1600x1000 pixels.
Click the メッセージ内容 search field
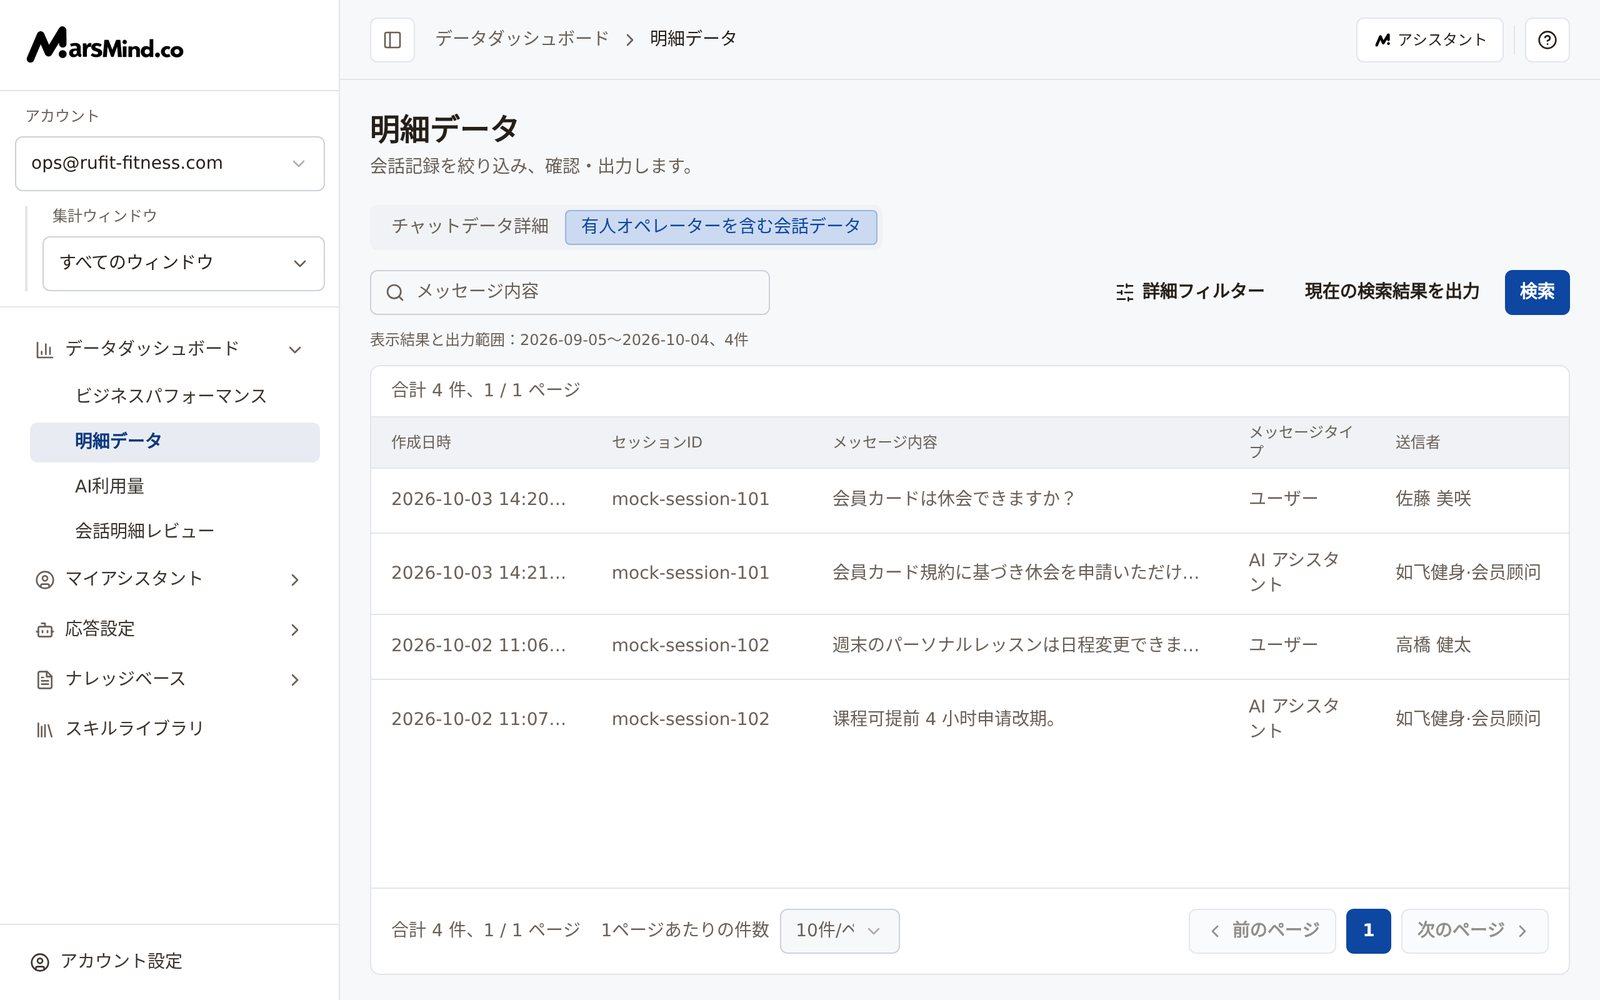tap(570, 292)
